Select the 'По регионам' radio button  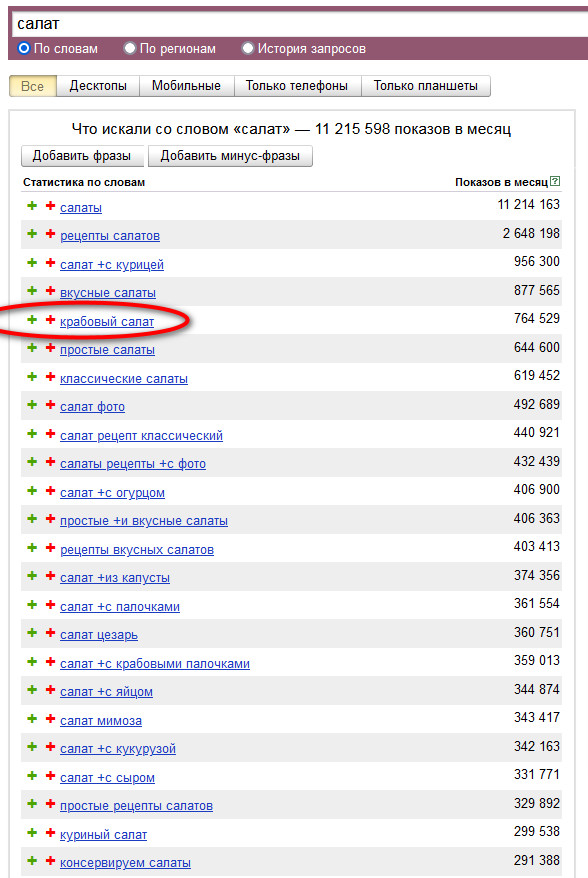click(x=130, y=48)
